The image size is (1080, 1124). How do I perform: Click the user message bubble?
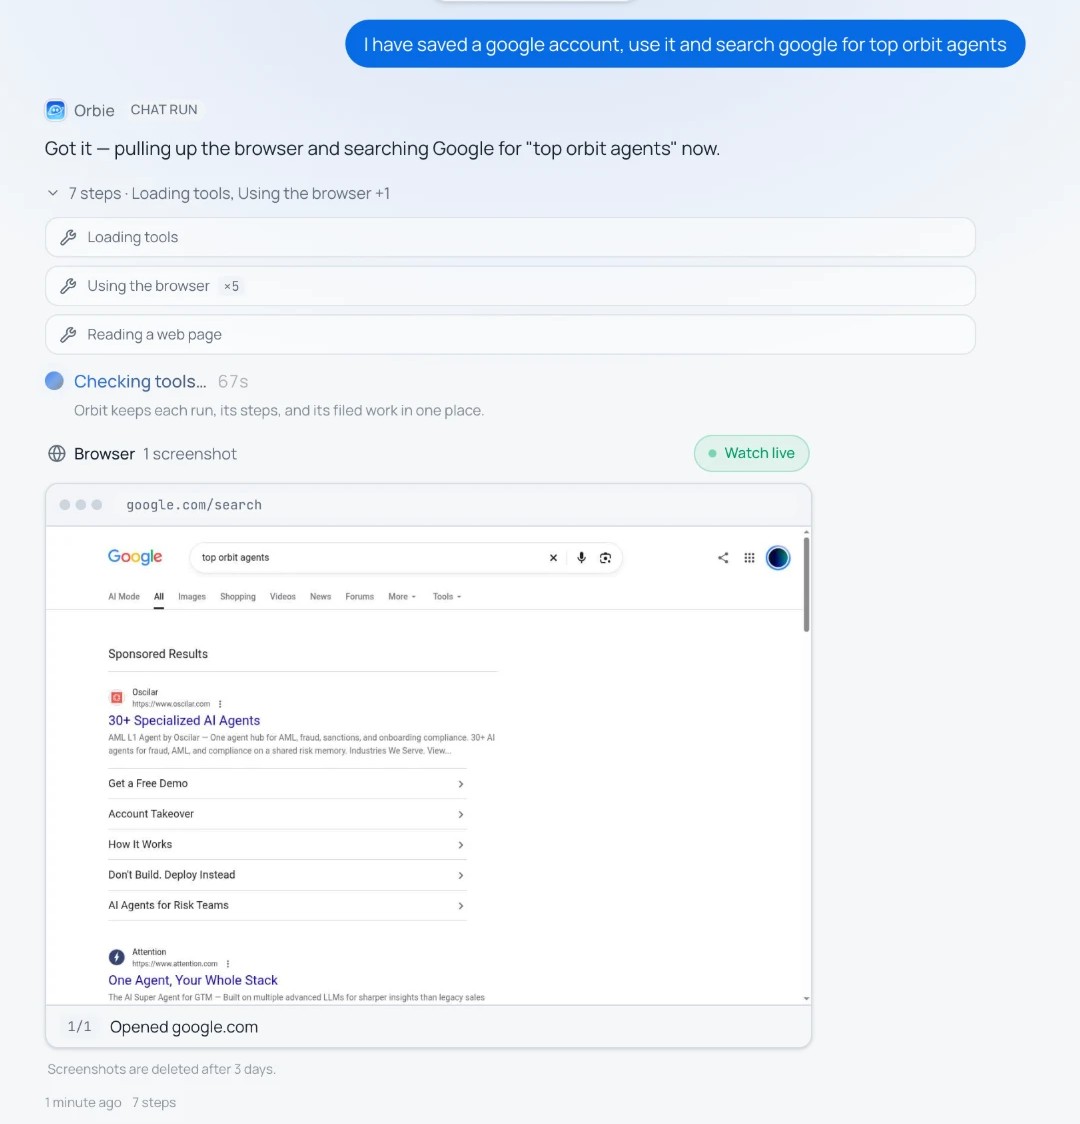coord(685,44)
